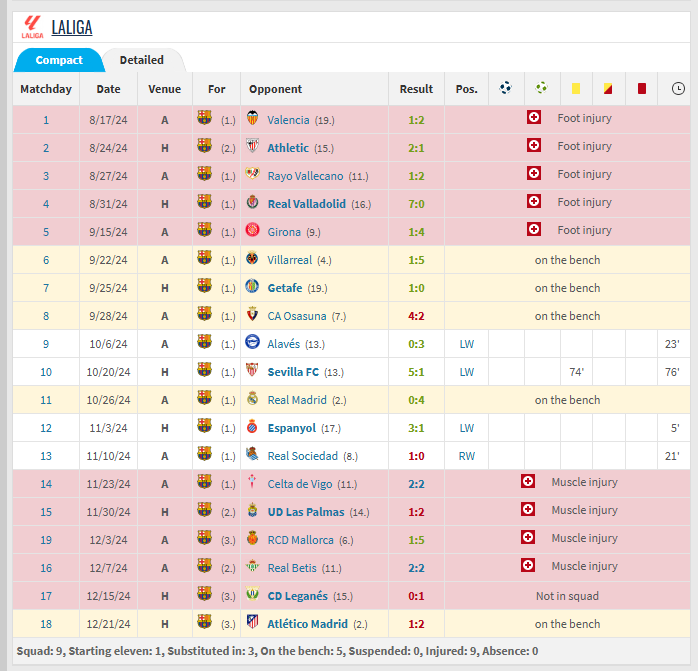Click the Girona club crest
The height and width of the screenshot is (671, 698).
tap(252, 230)
